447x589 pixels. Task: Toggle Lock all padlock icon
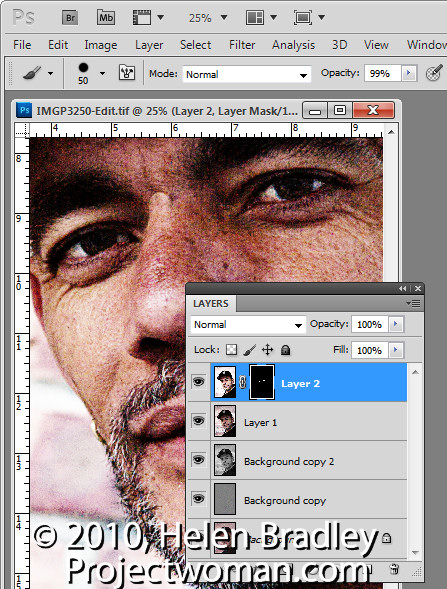[285, 350]
